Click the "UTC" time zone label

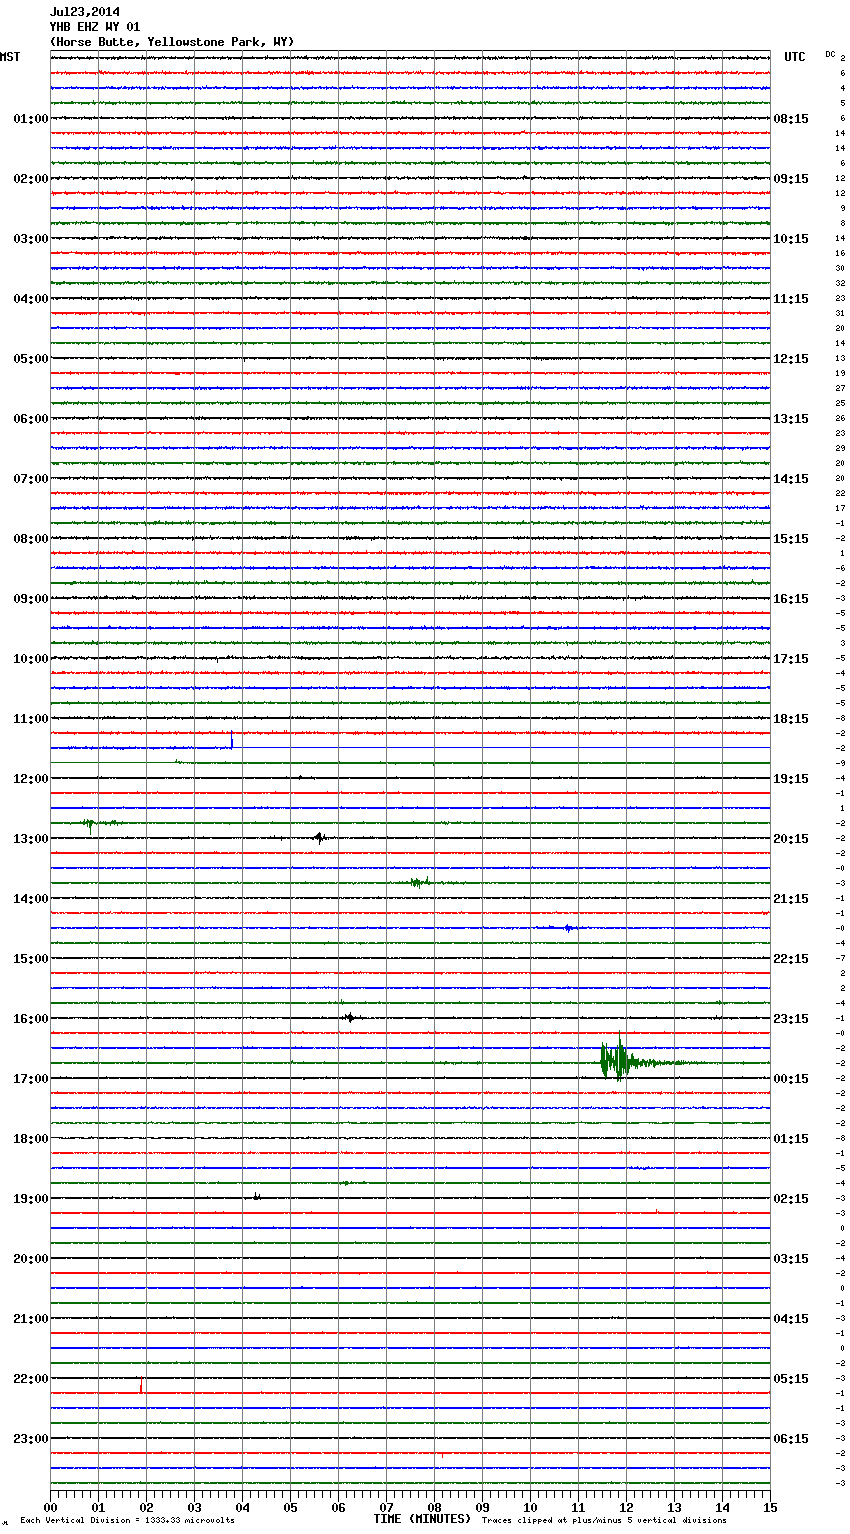[795, 57]
